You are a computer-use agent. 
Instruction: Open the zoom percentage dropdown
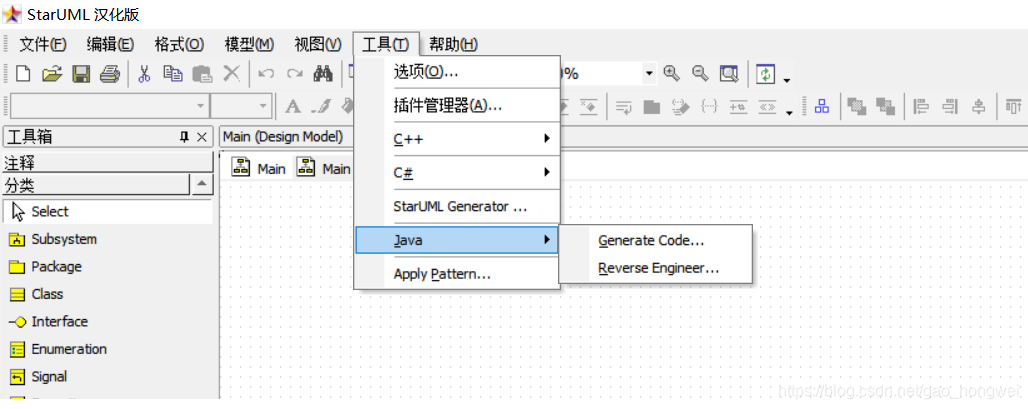[649, 73]
